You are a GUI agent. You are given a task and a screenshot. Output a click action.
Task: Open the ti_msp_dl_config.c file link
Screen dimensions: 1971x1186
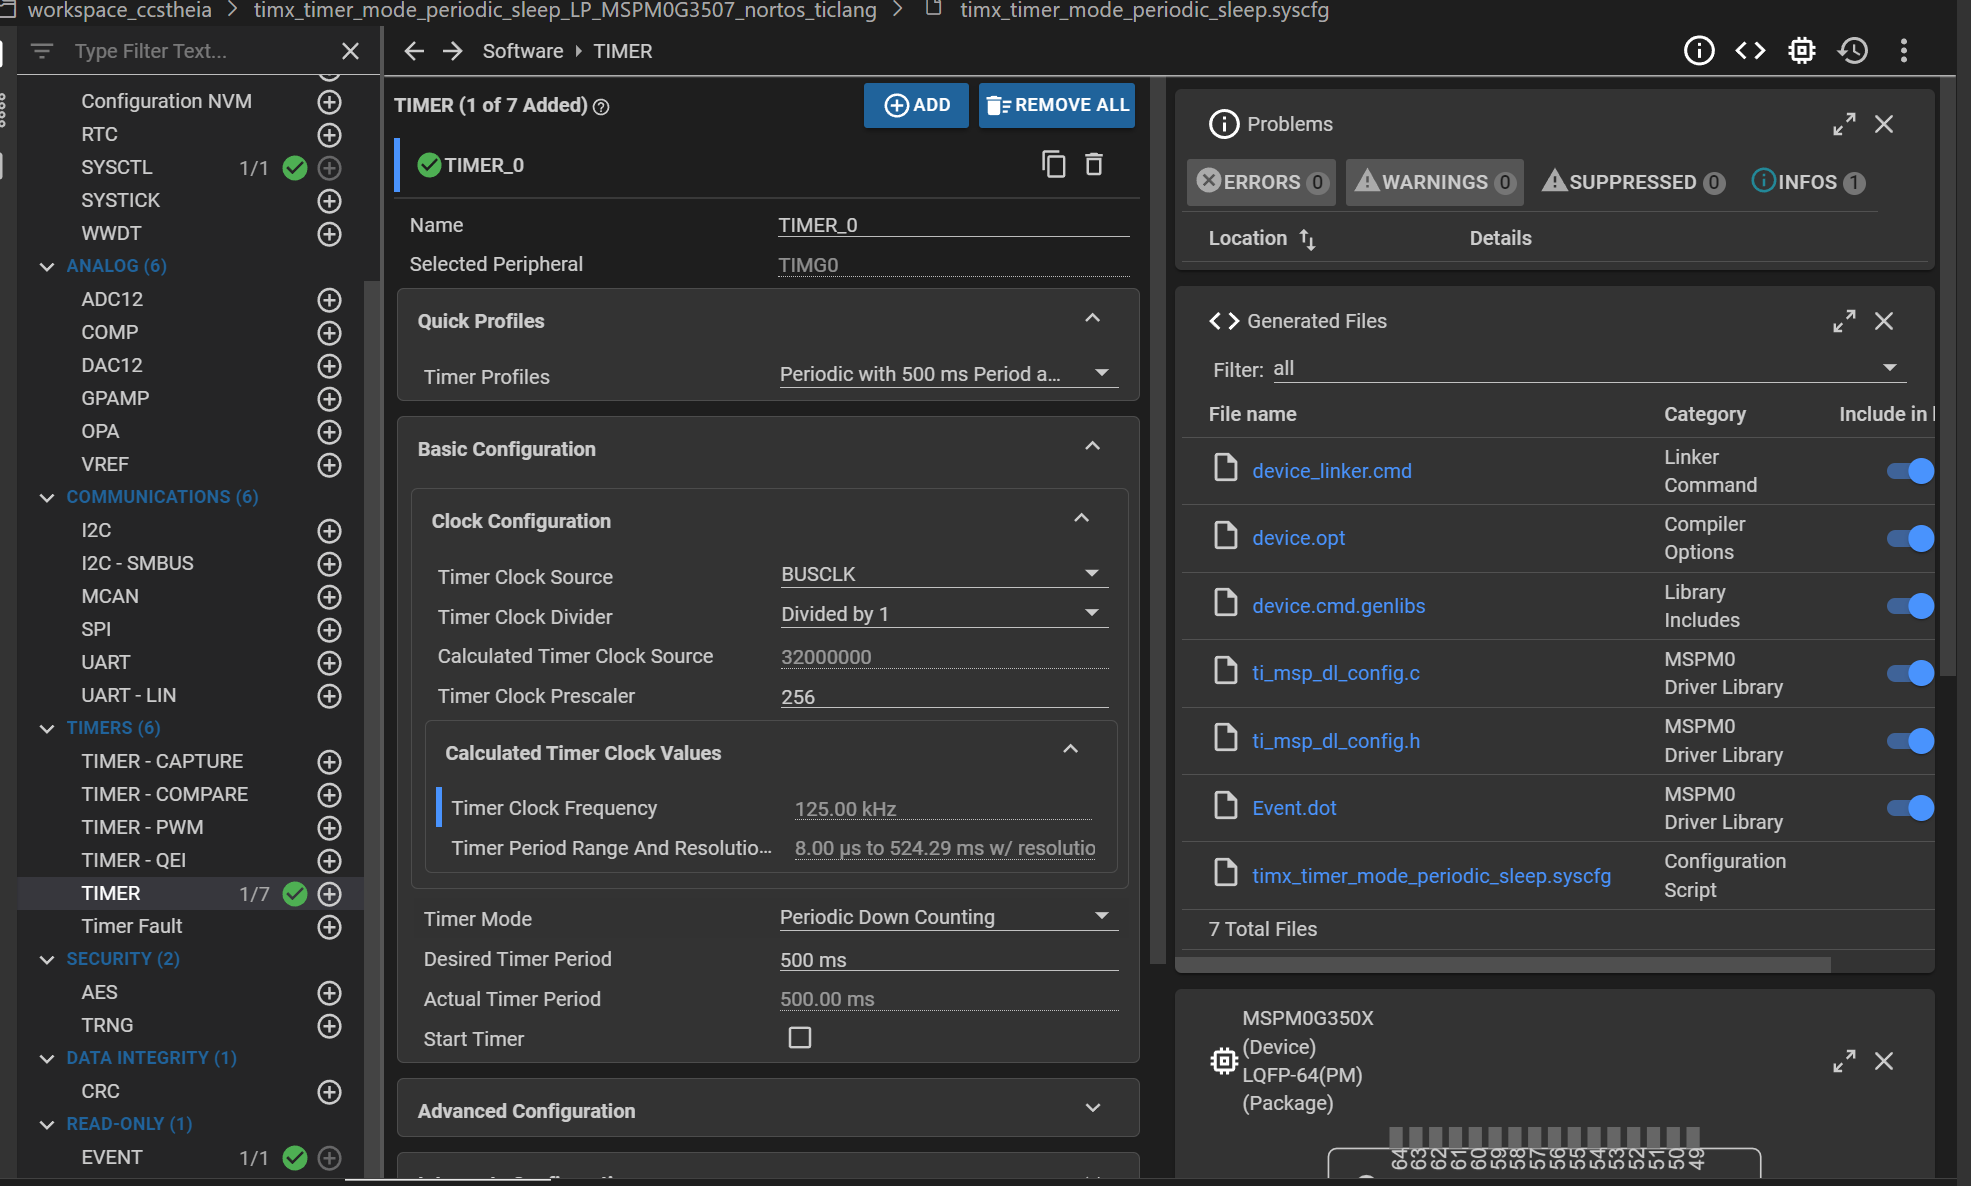click(x=1335, y=673)
